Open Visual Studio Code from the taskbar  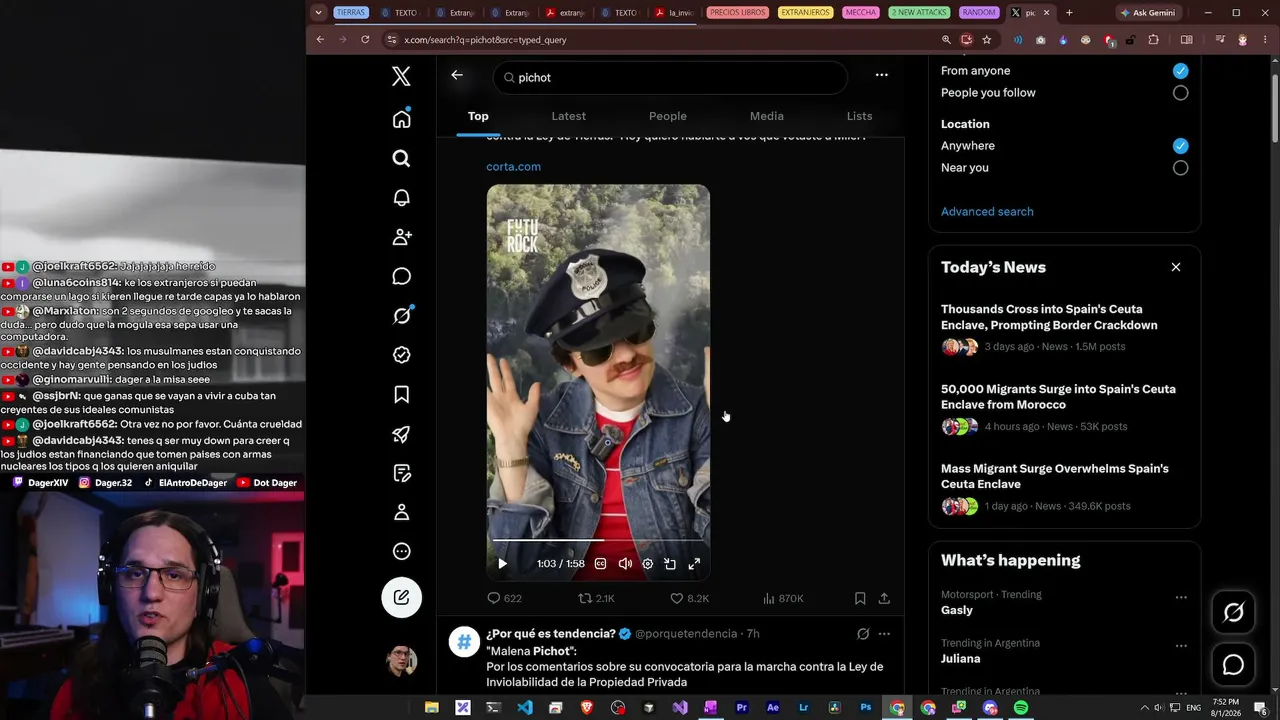coord(525,708)
